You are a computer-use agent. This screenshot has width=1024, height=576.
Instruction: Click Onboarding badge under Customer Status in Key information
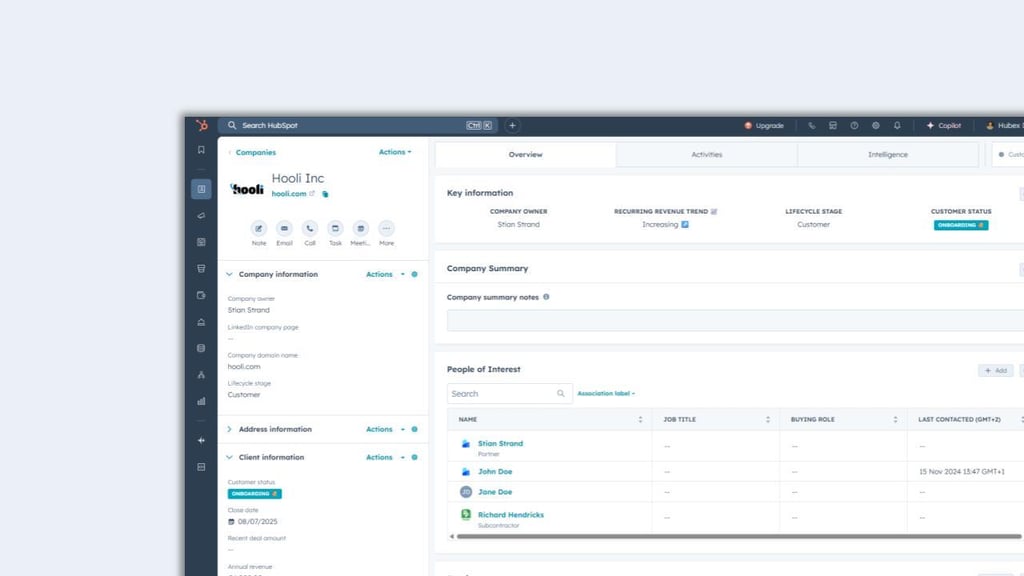(x=961, y=225)
